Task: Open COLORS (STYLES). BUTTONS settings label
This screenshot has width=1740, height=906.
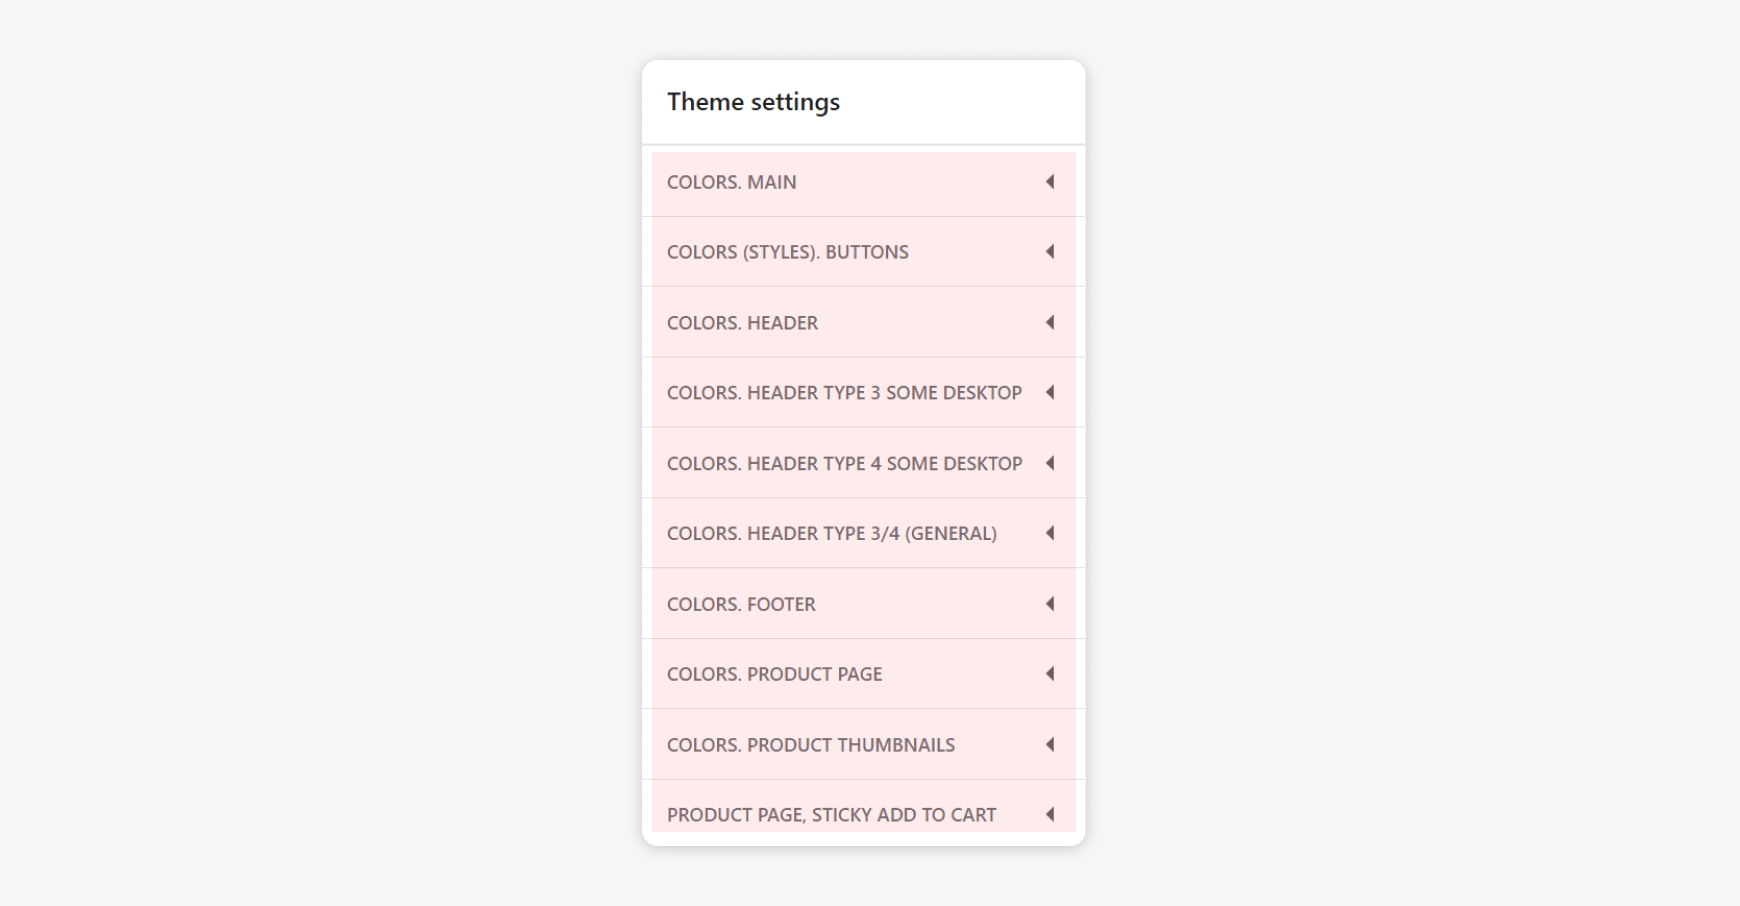Action: (788, 252)
